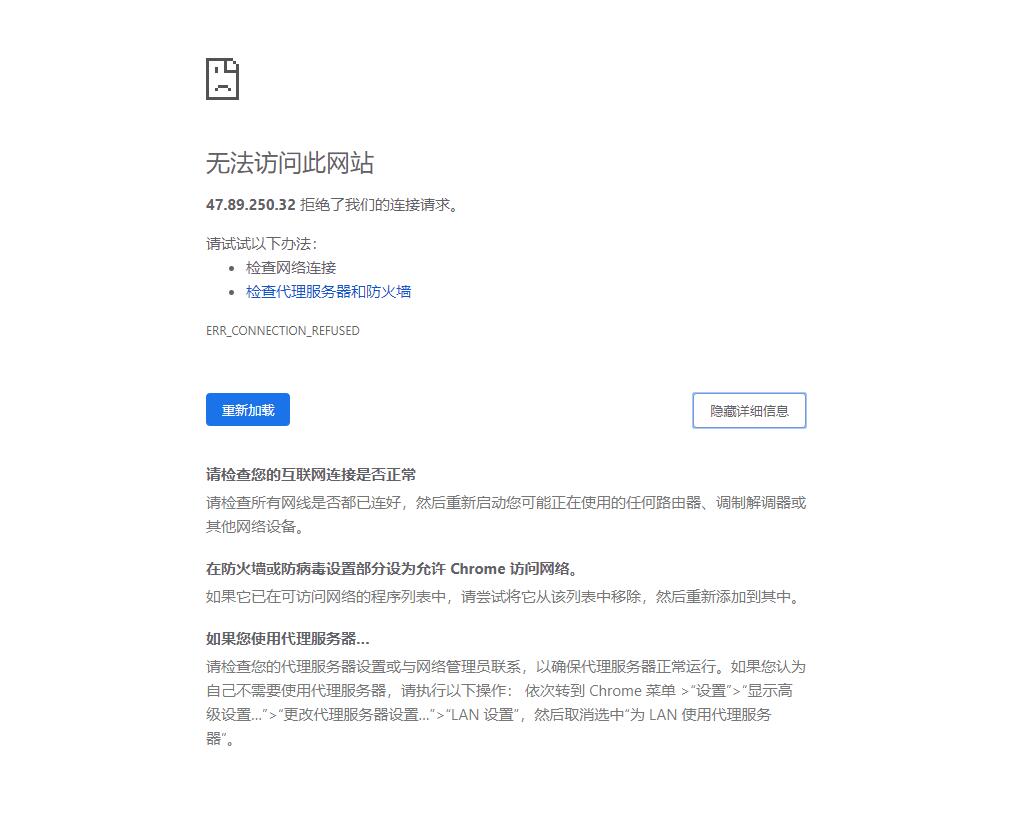Image resolution: width=1031 pixels, height=816 pixels.
Task: Click the ERR_CONNECTION_REFUSED error code
Action: (x=283, y=330)
